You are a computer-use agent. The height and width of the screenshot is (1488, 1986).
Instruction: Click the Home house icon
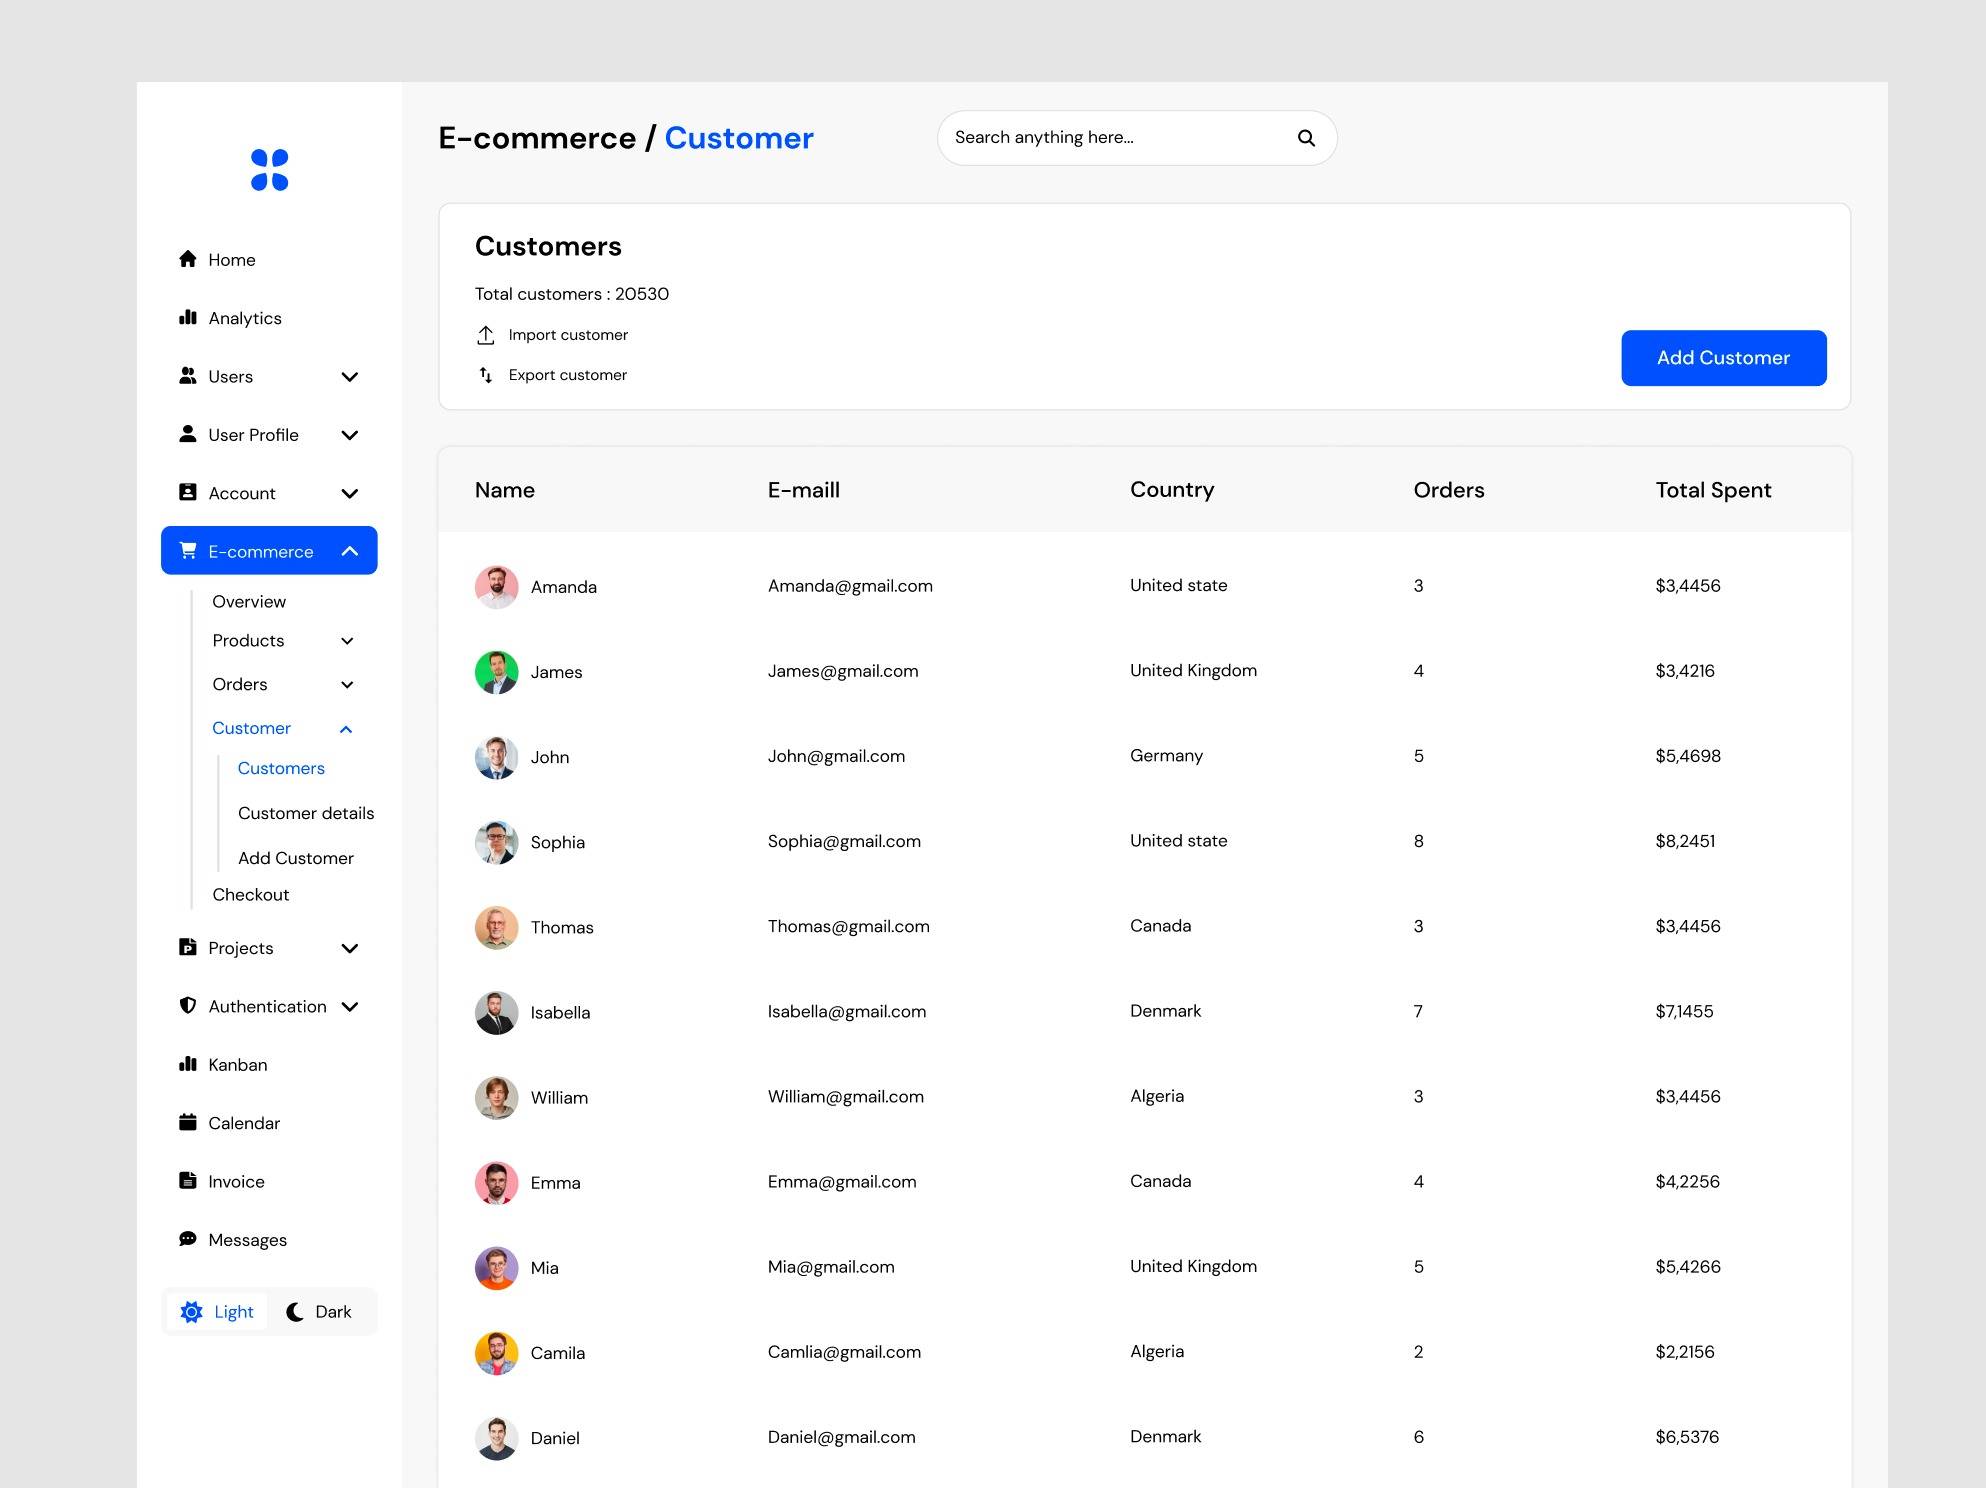pos(188,259)
